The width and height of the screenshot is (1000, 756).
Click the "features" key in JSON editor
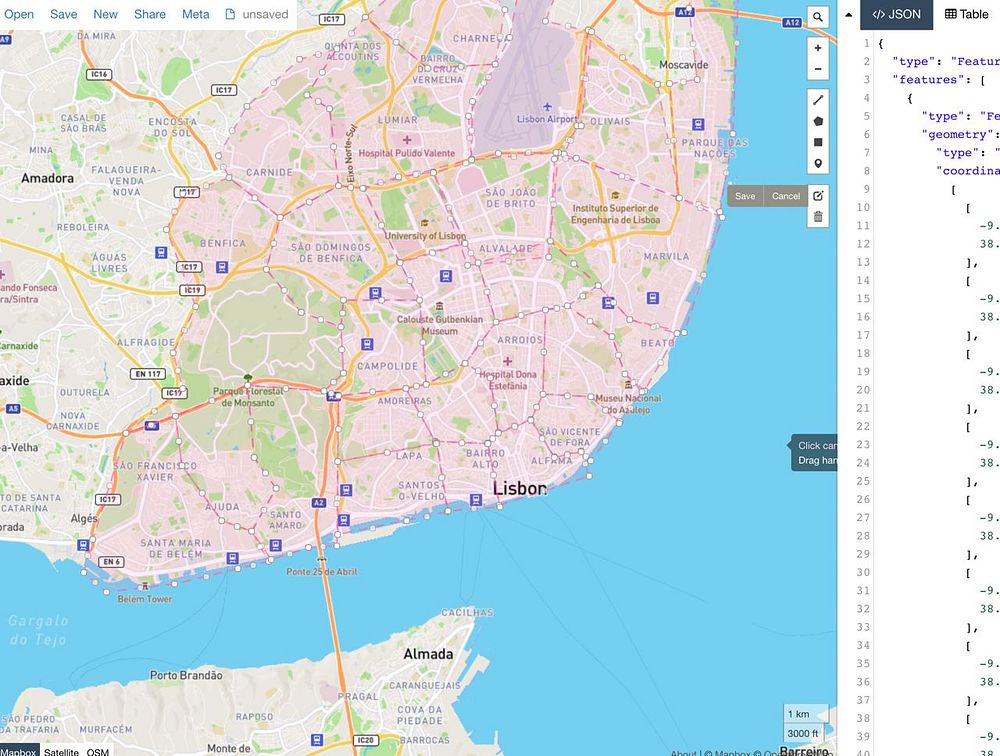coord(928,80)
